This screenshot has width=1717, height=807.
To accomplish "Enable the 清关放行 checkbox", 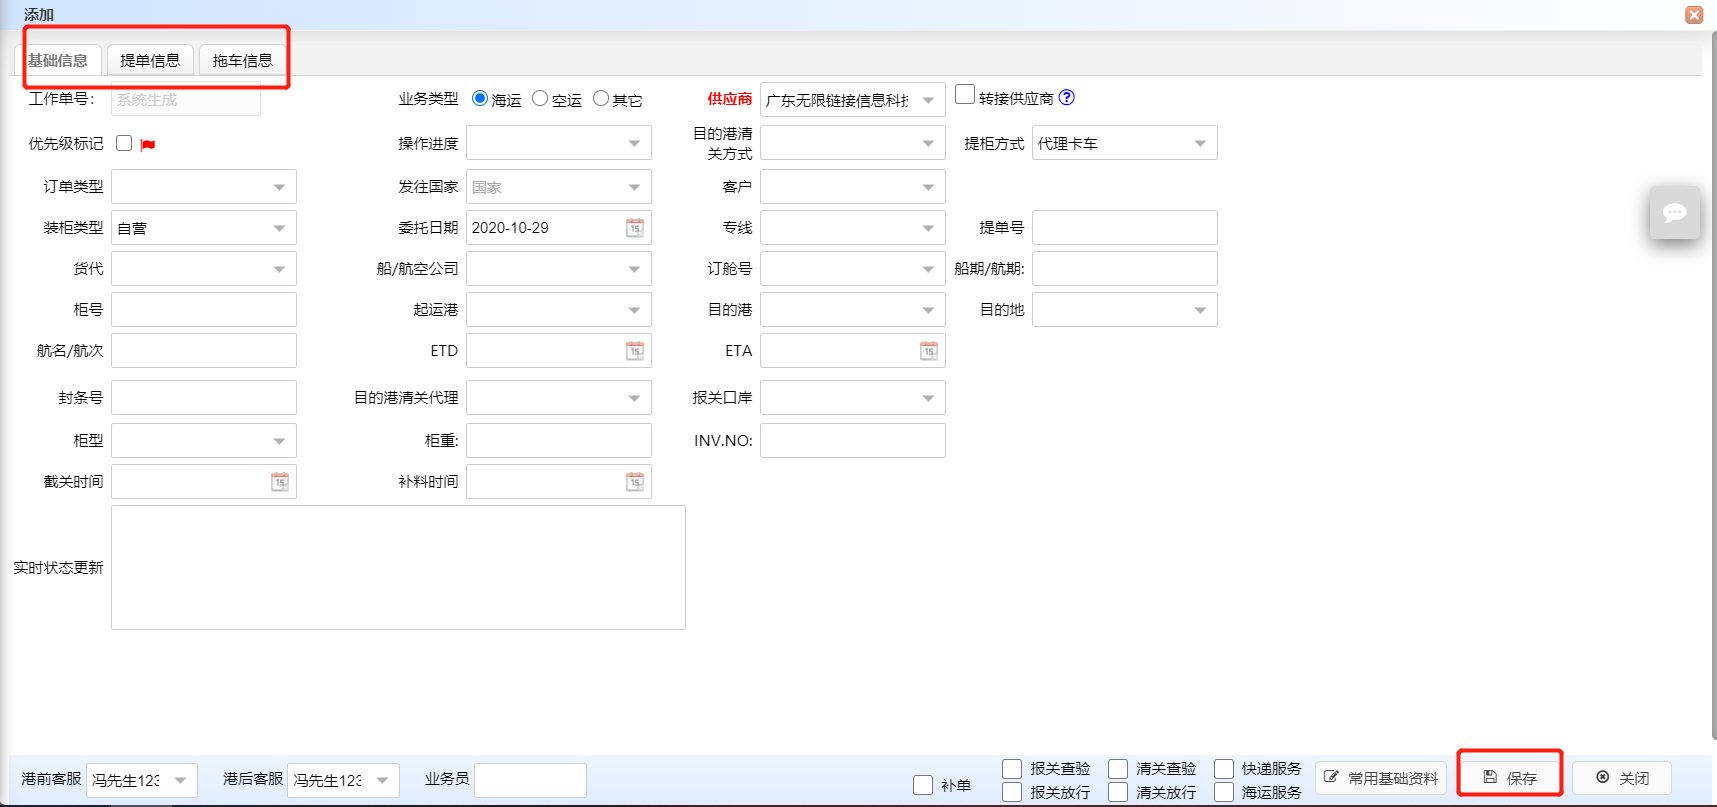I will [x=1118, y=792].
